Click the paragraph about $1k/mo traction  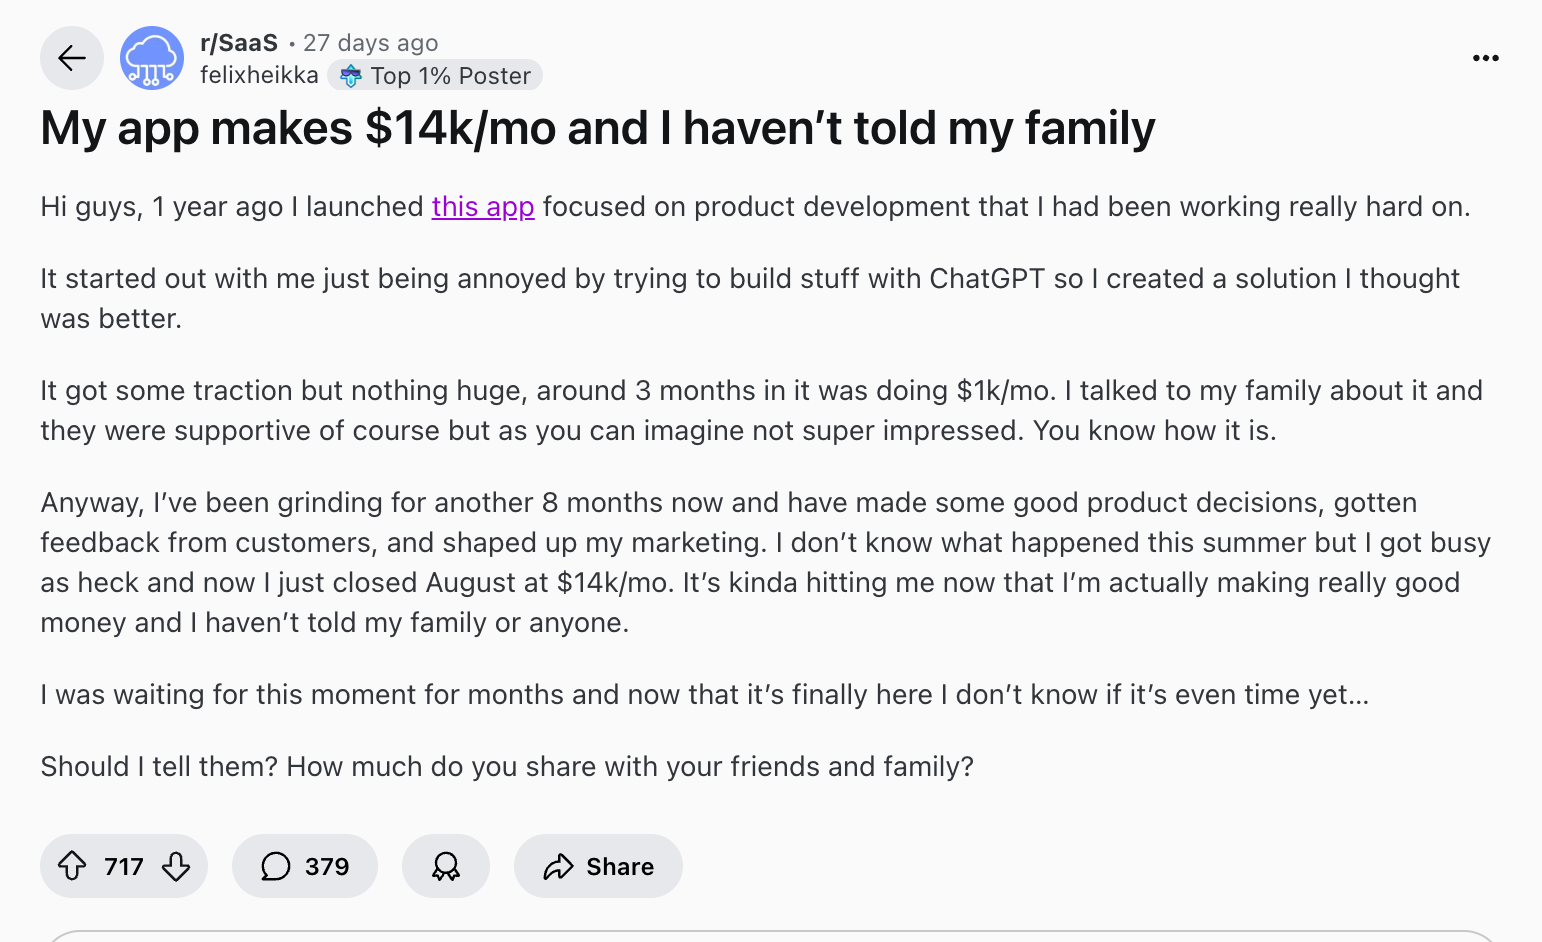(x=760, y=410)
